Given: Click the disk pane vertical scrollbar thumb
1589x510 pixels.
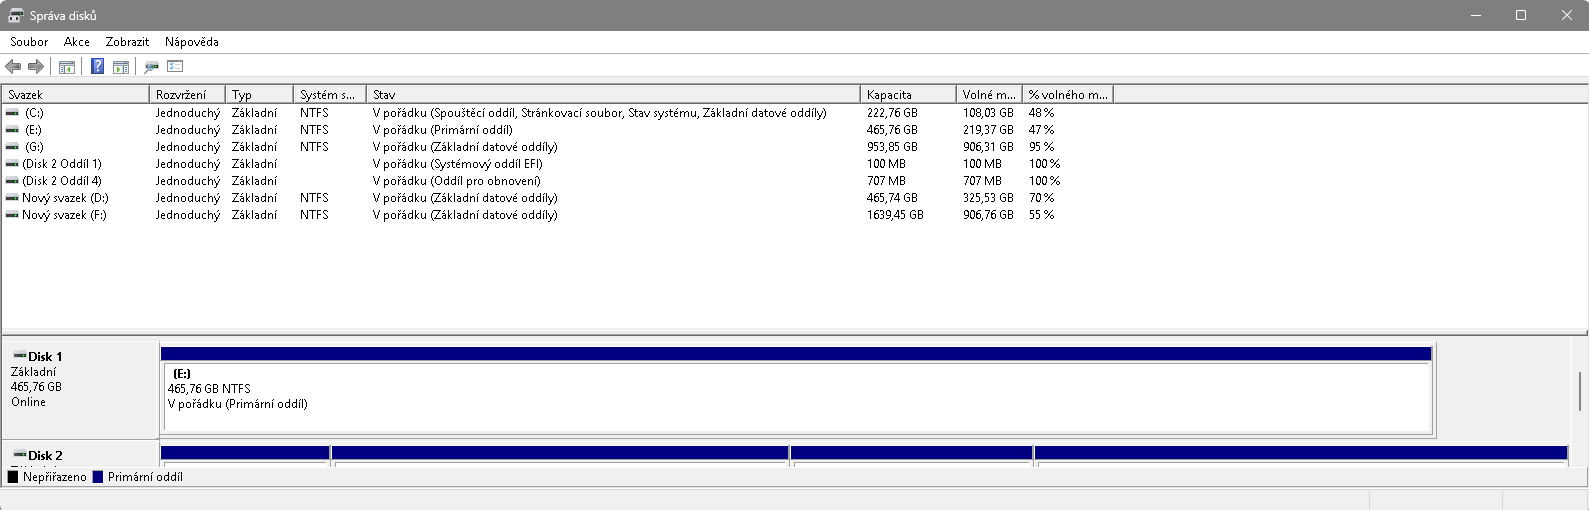Looking at the screenshot, I should click(1580, 391).
